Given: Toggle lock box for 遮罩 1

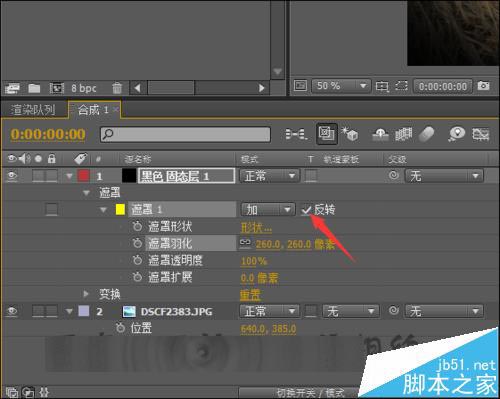Looking at the screenshot, I should (x=51, y=210).
